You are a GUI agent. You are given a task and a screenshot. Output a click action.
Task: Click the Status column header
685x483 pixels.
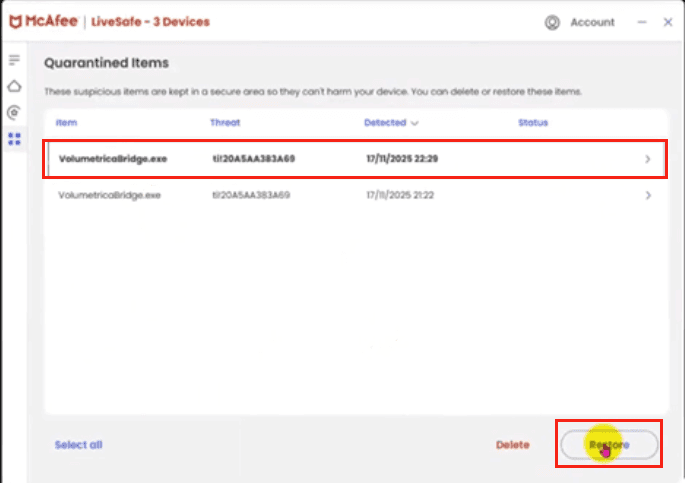pyautogui.click(x=533, y=123)
